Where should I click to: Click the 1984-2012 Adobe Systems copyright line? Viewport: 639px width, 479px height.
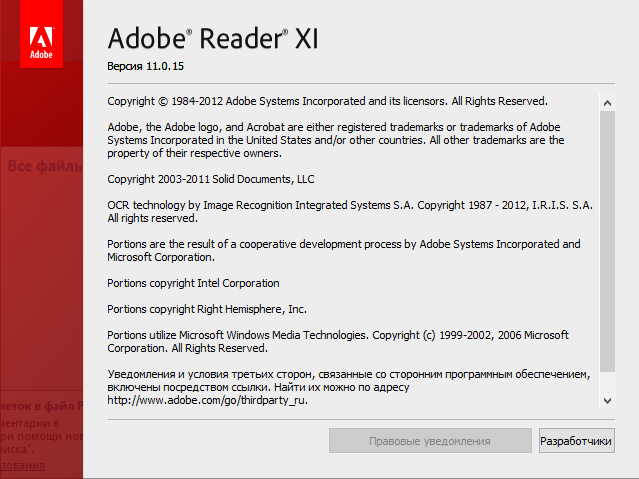(x=327, y=101)
